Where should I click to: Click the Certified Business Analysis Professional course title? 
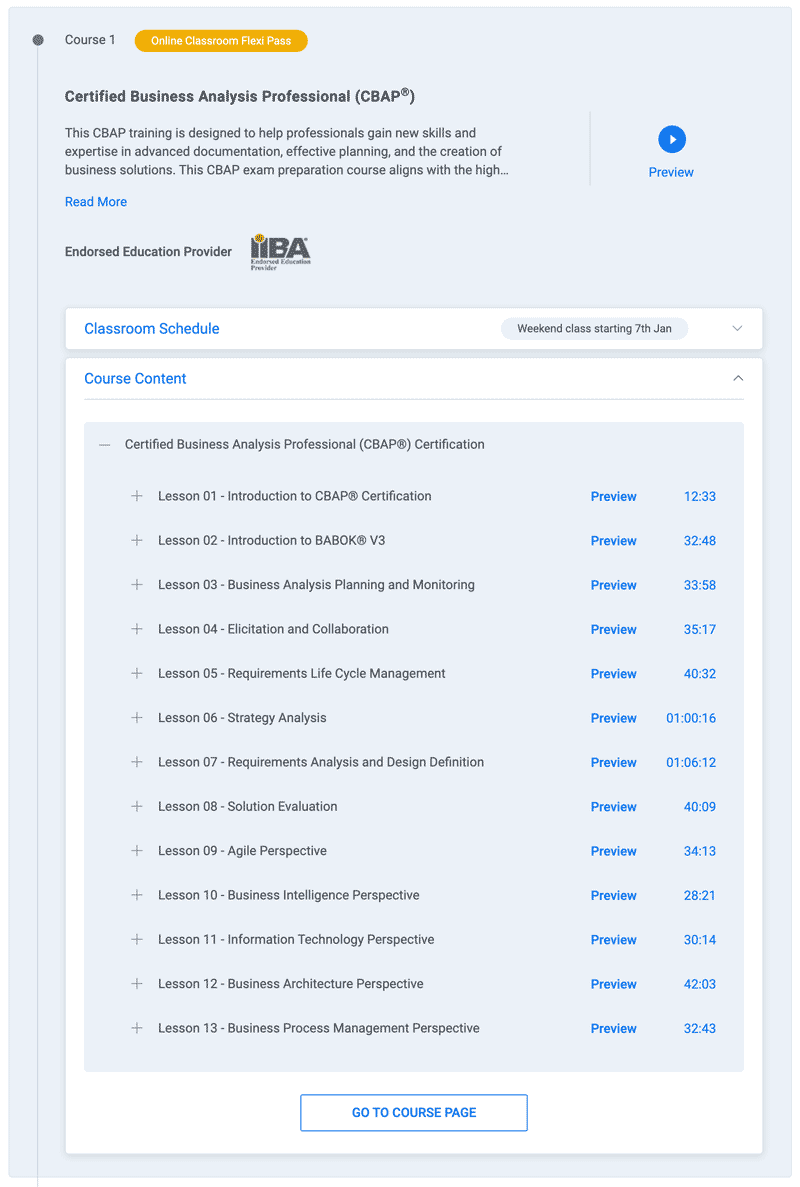click(240, 96)
